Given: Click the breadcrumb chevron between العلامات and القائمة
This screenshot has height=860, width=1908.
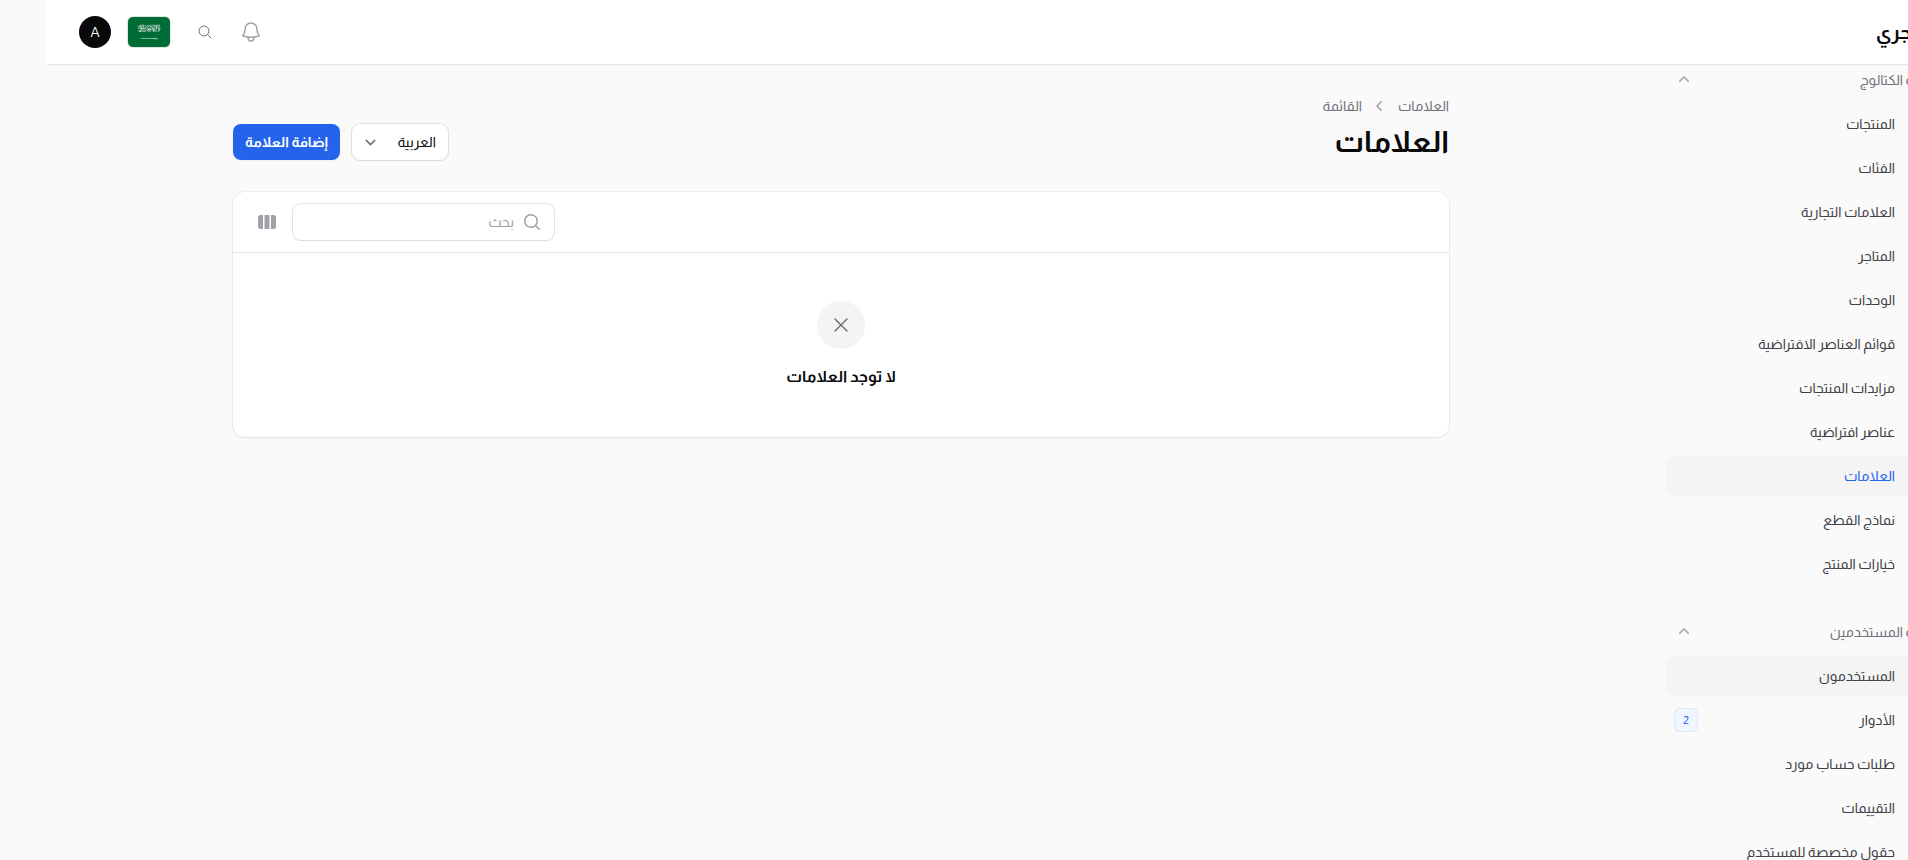Looking at the screenshot, I should pos(1380,105).
